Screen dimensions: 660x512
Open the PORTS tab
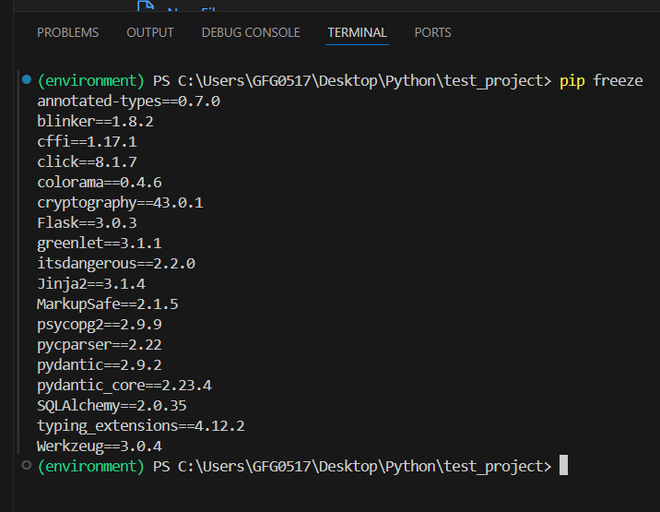pyautogui.click(x=433, y=33)
